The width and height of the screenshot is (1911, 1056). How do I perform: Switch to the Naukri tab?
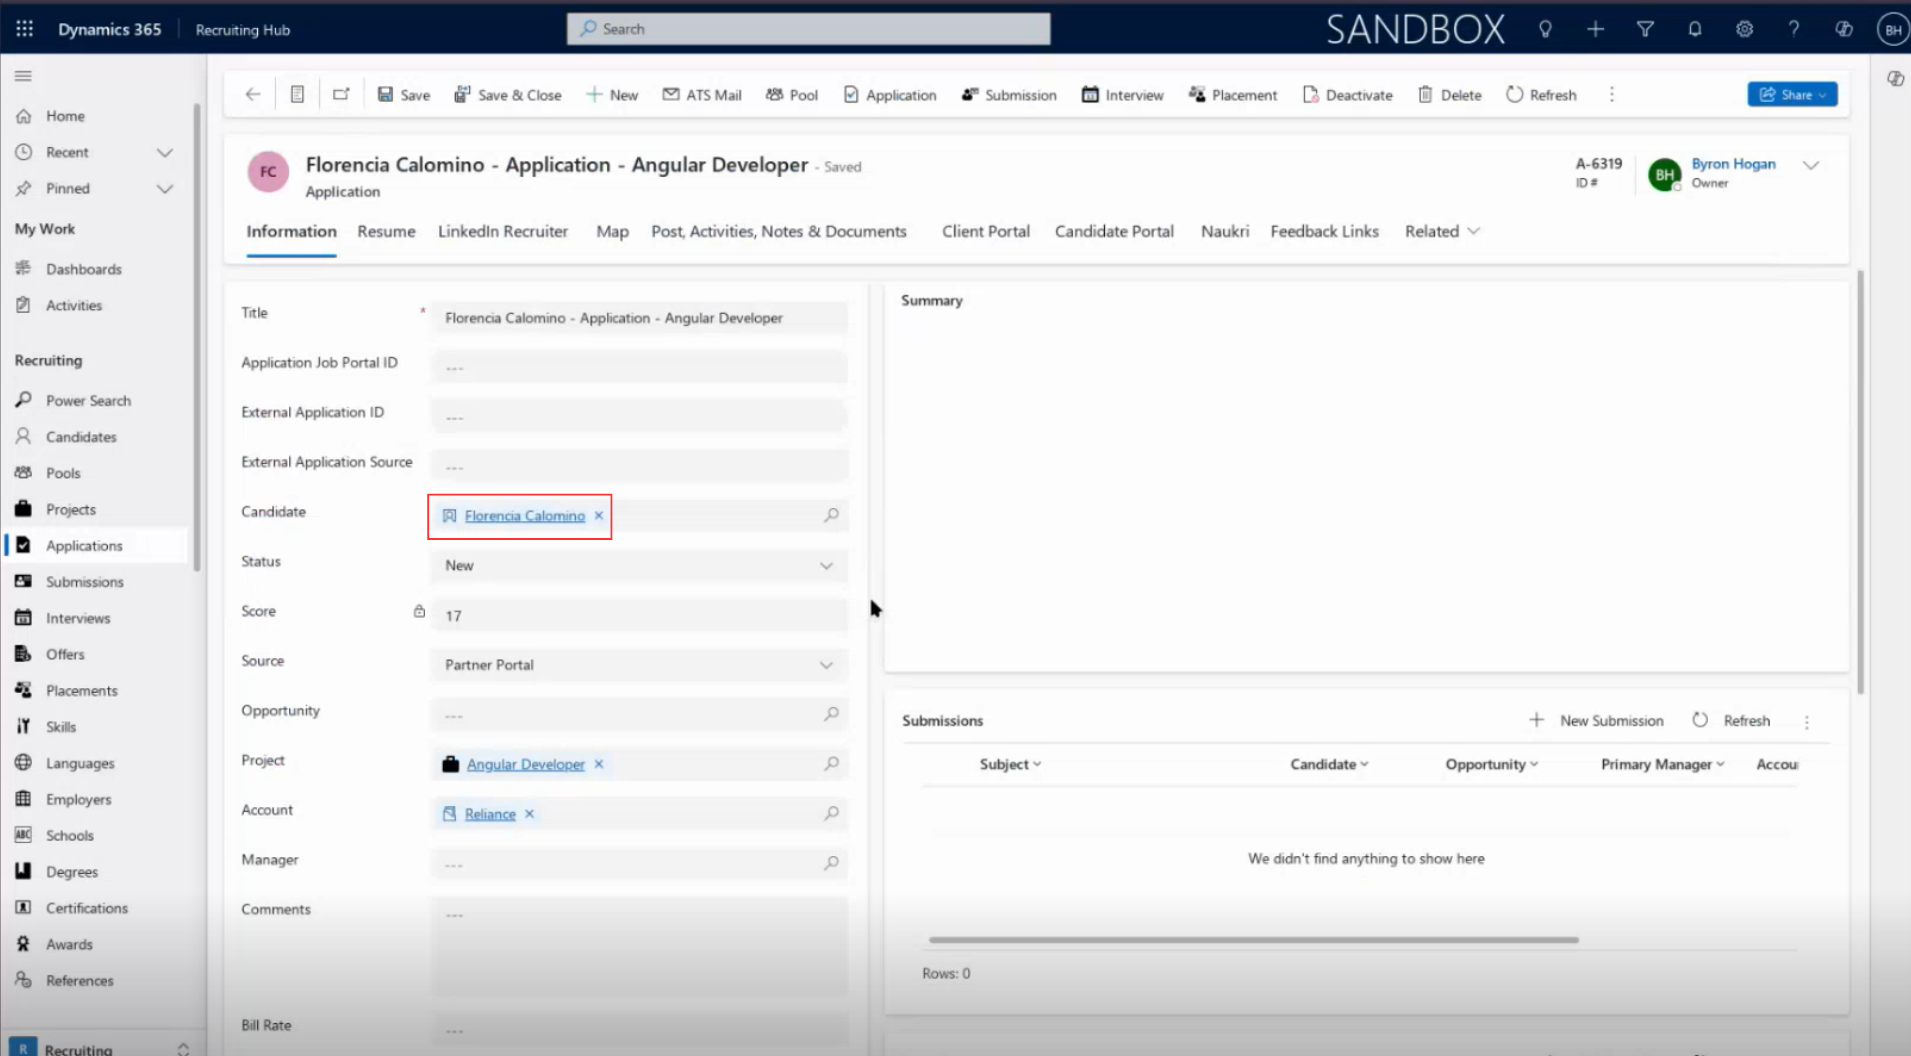(x=1225, y=231)
